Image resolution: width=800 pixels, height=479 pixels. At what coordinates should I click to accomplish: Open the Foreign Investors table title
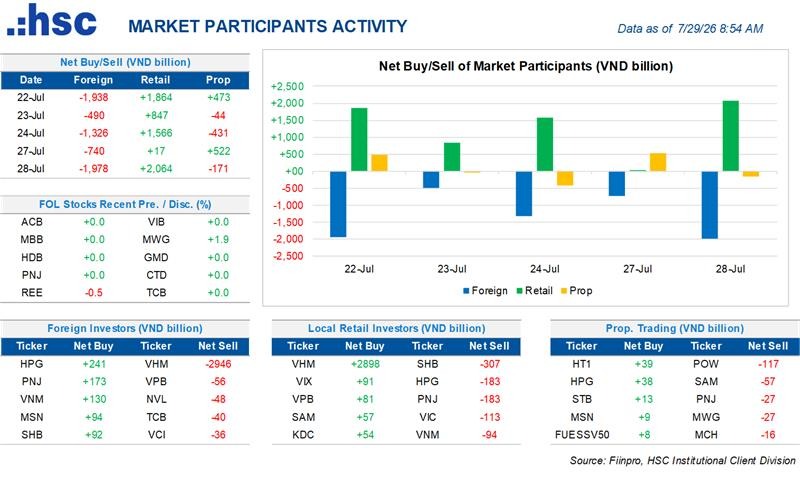(125, 329)
